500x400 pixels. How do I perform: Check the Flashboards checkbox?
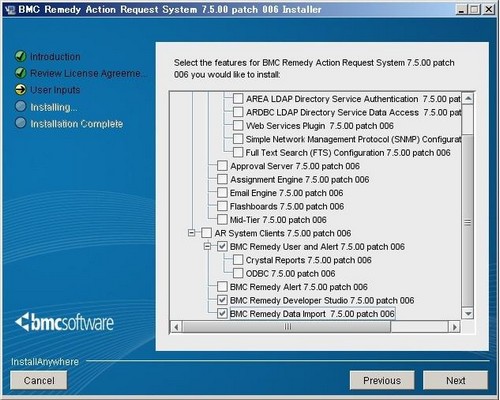pos(222,206)
